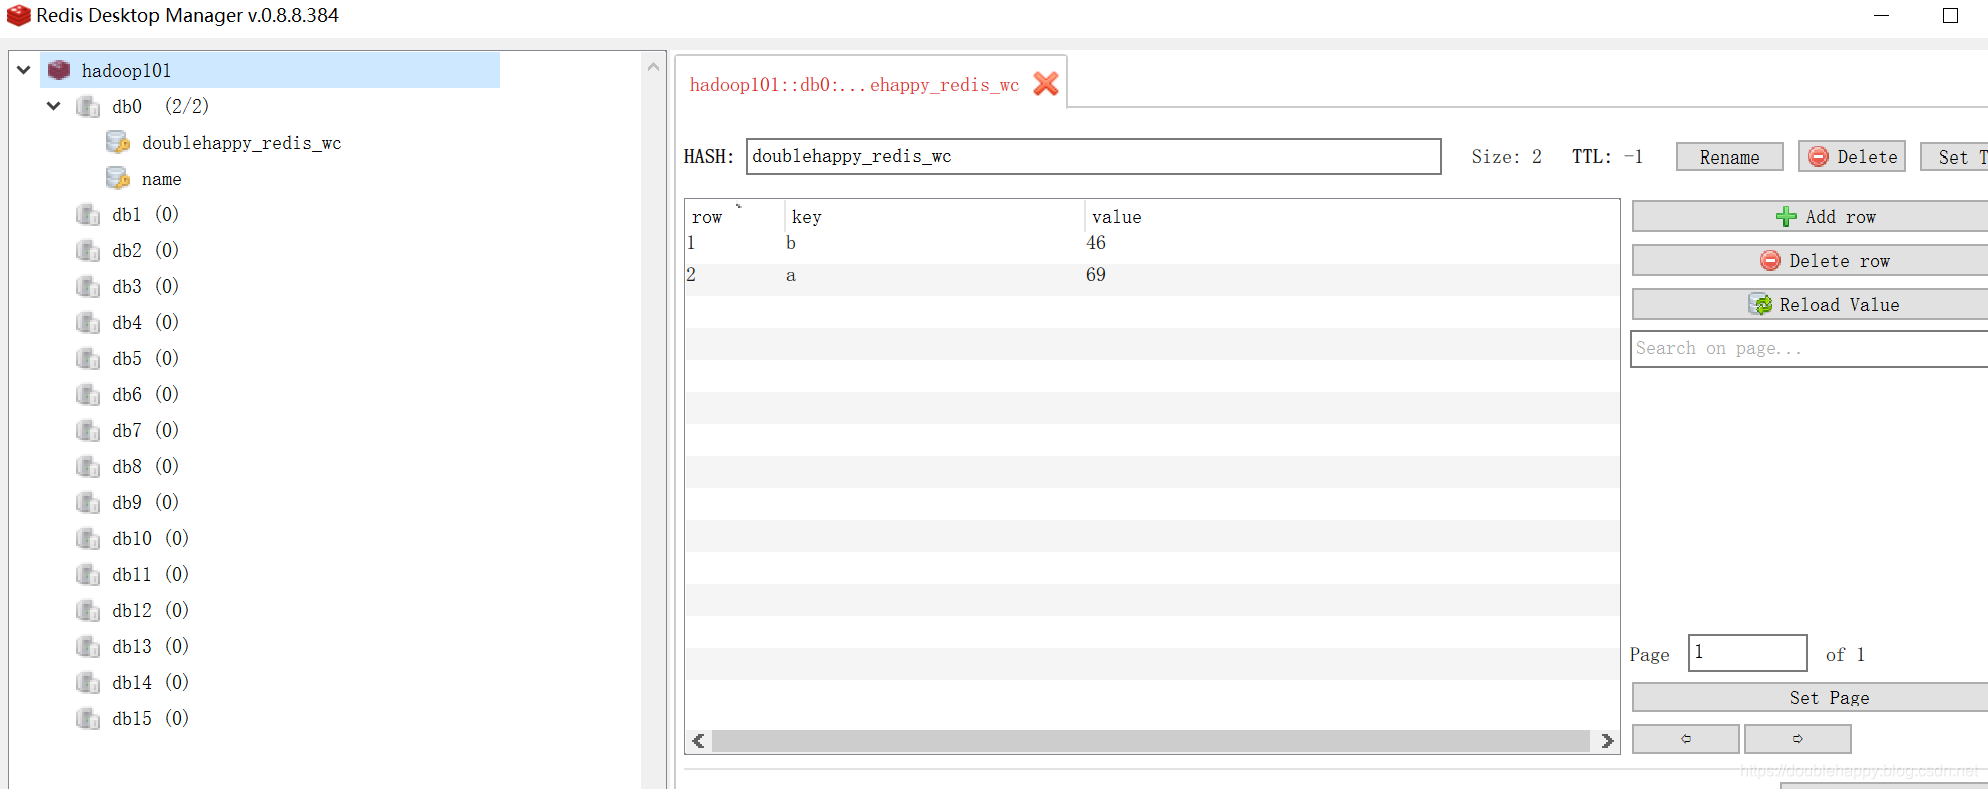
Task: Click the db12 database icon
Action: [x=88, y=610]
